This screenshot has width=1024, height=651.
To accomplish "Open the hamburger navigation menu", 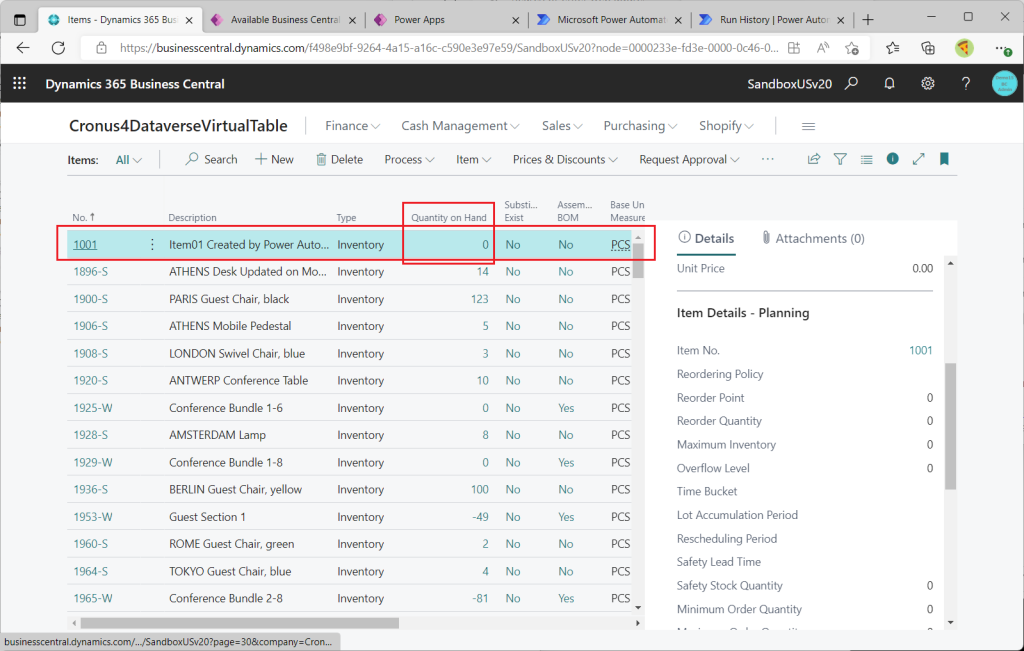I will click(x=808, y=126).
